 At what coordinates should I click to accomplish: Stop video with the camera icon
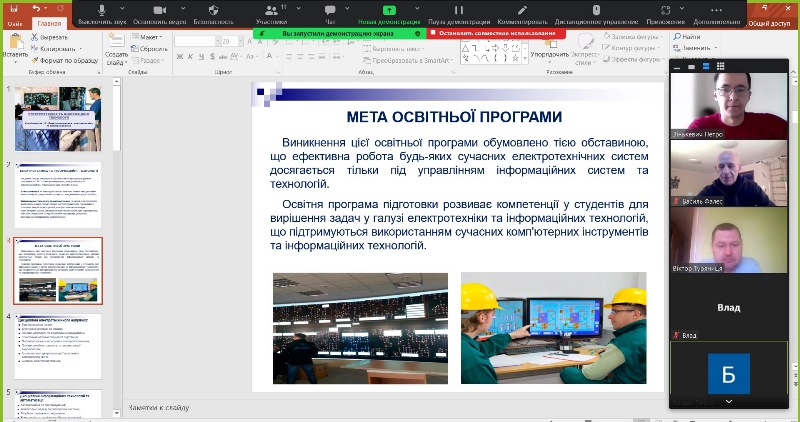click(x=160, y=14)
